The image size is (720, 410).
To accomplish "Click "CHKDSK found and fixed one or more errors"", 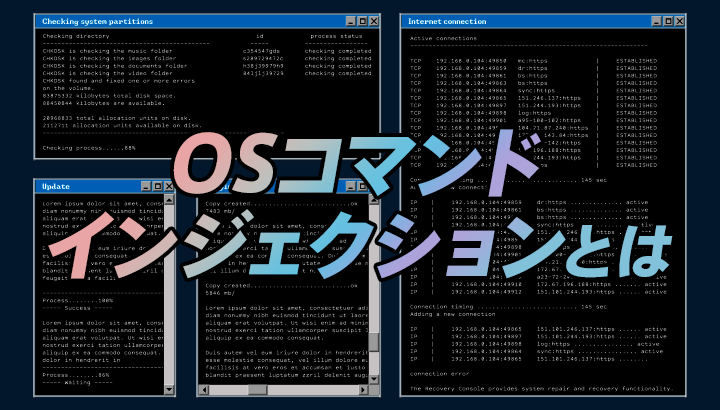I will pyautogui.click(x=118, y=81).
